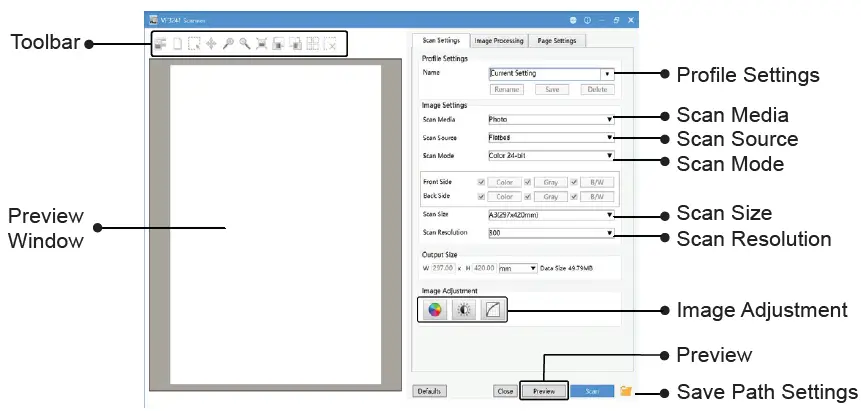
Task: Open the brightness/contrast adjustment button
Action: (464, 310)
